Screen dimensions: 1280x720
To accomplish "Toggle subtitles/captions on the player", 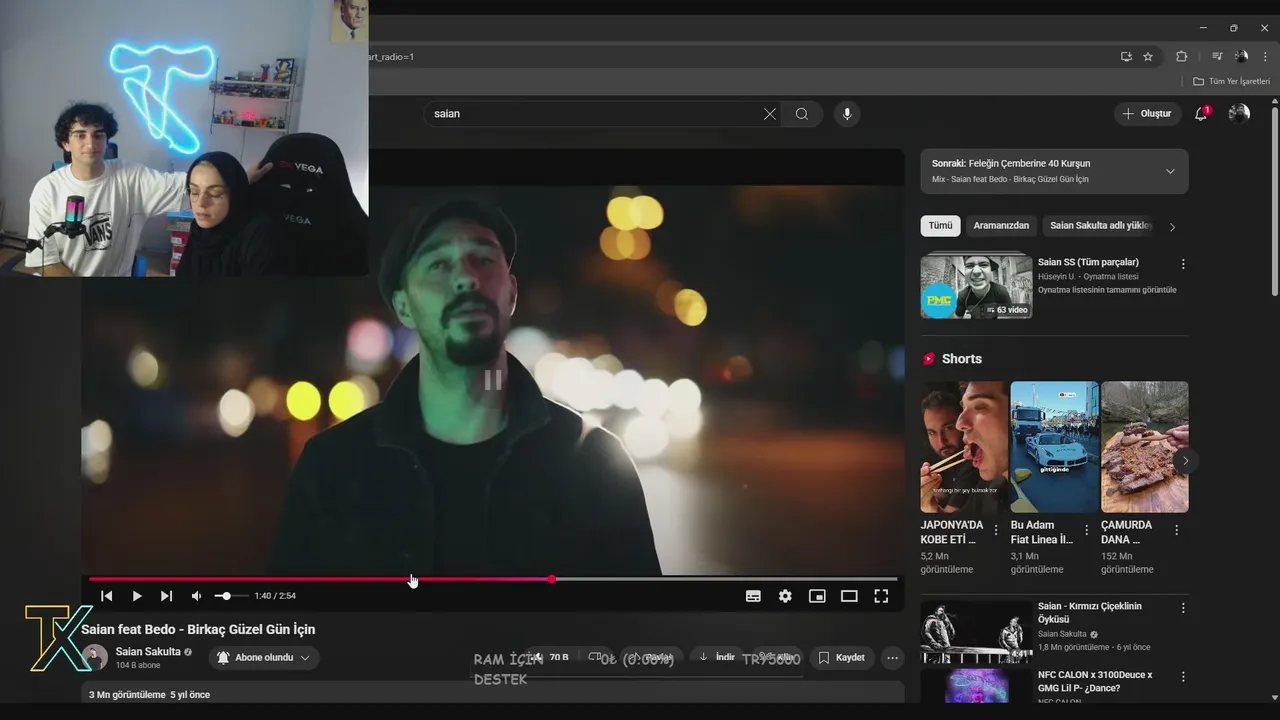I will tap(753, 596).
